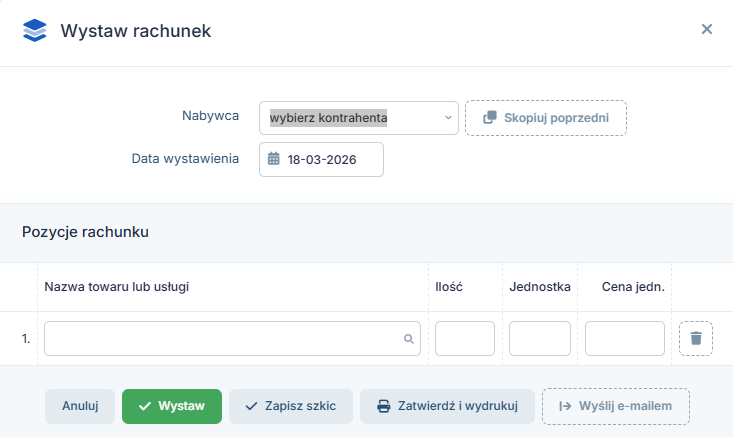This screenshot has width=733, height=437.
Task: Focus the product or service name field
Action: (224, 338)
